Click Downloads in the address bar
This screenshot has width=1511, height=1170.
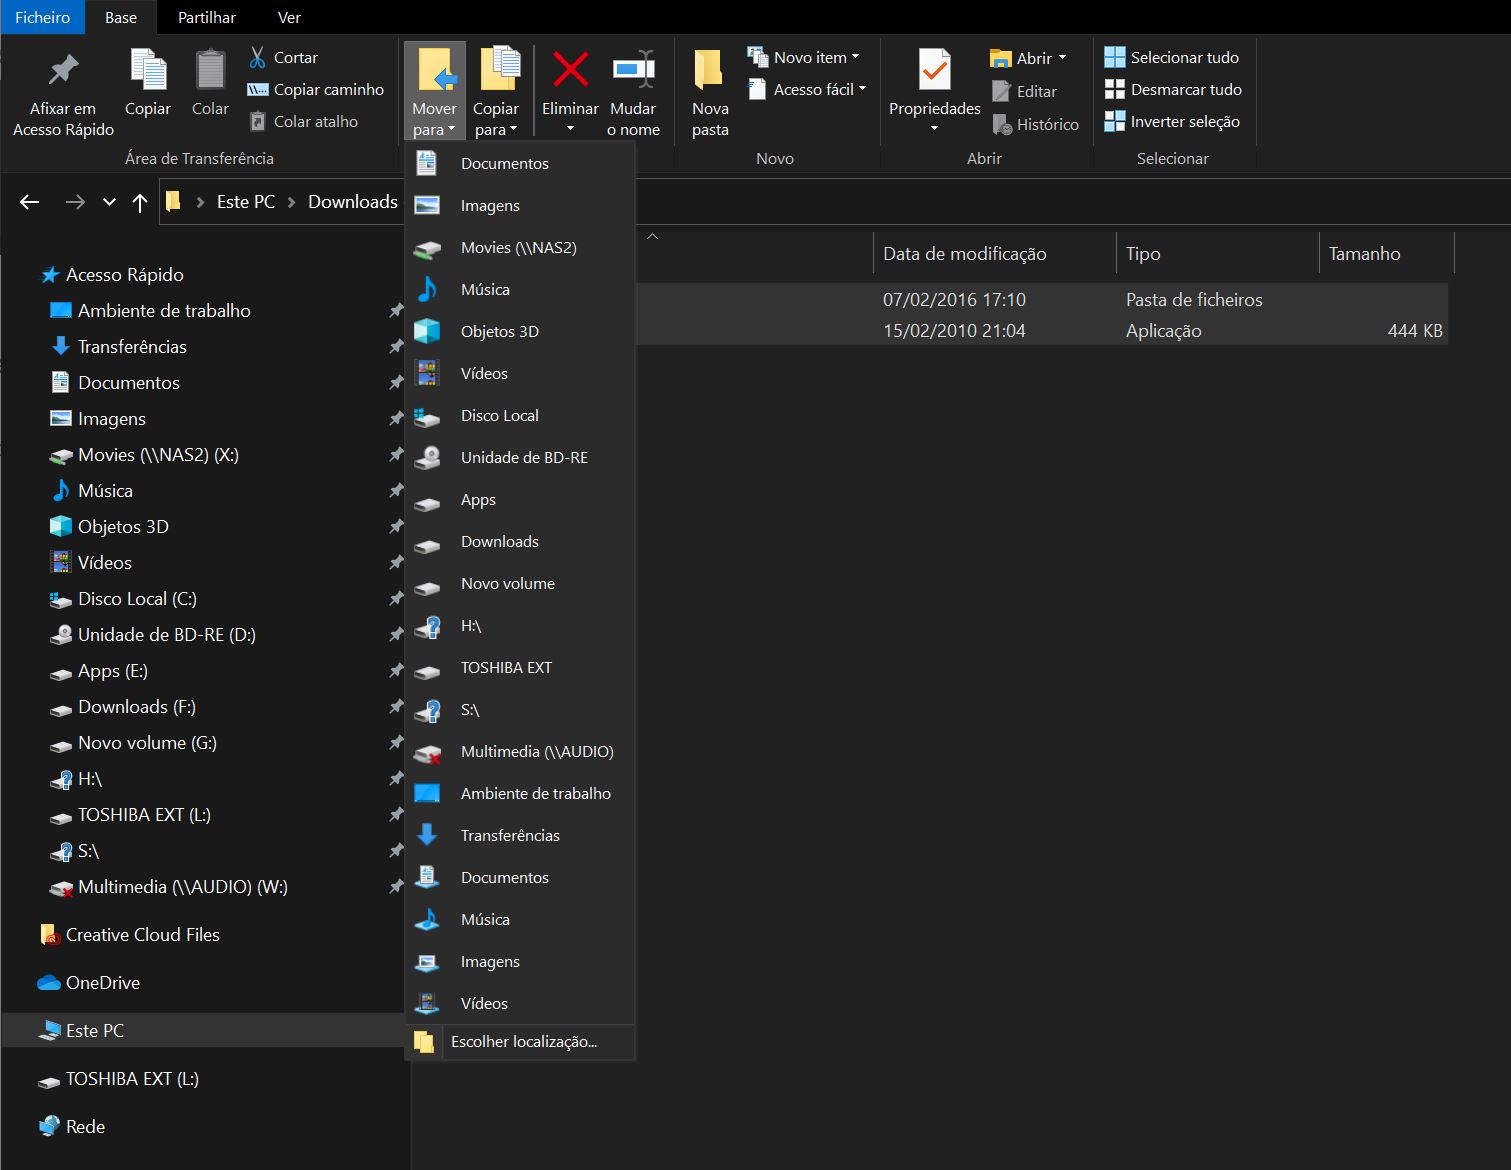tap(353, 202)
